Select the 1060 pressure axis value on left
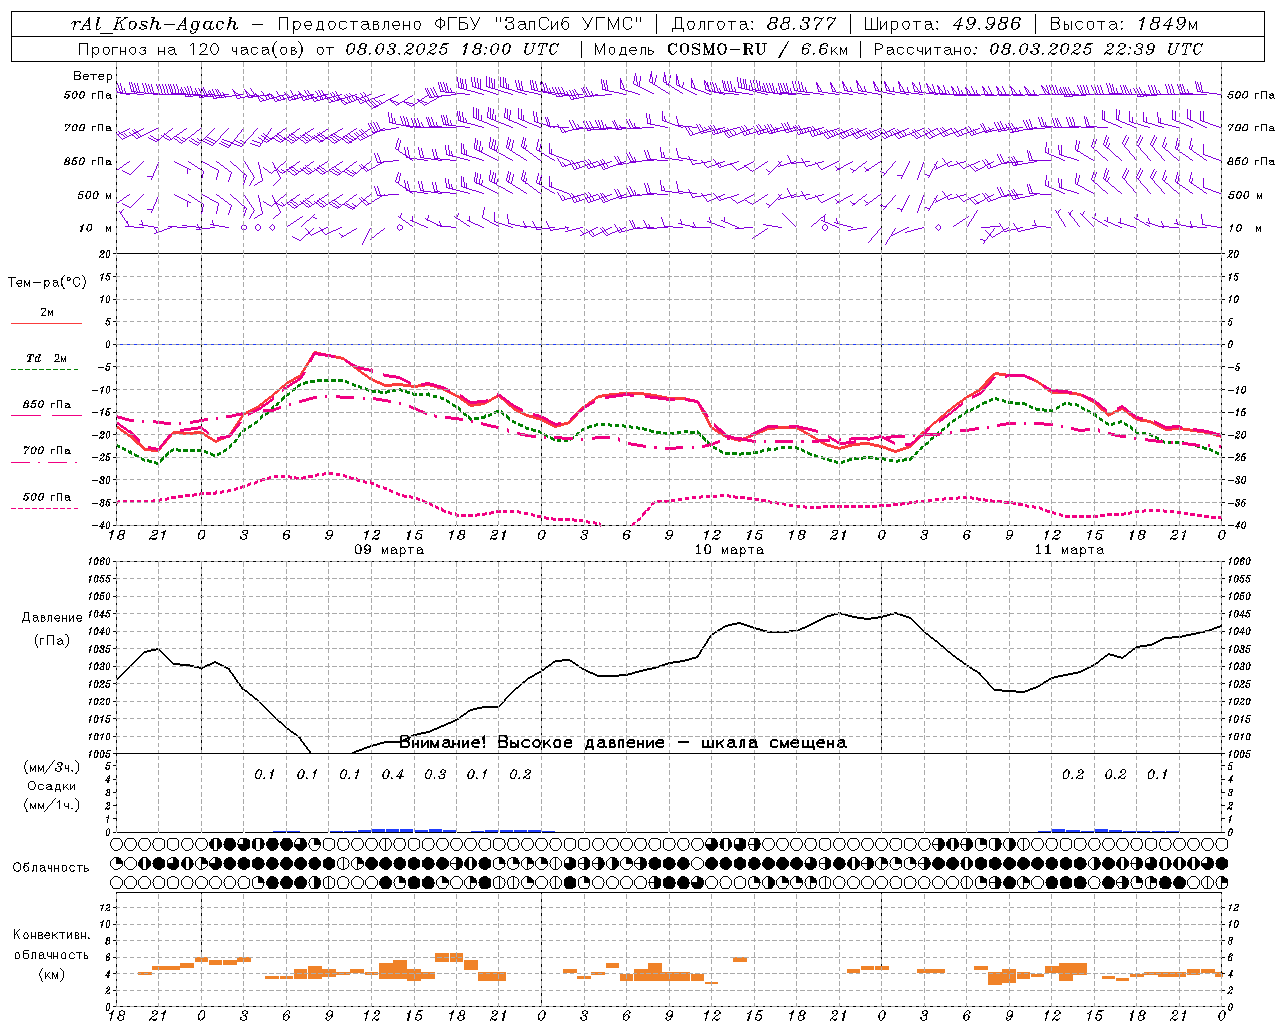 pyautogui.click(x=98, y=562)
